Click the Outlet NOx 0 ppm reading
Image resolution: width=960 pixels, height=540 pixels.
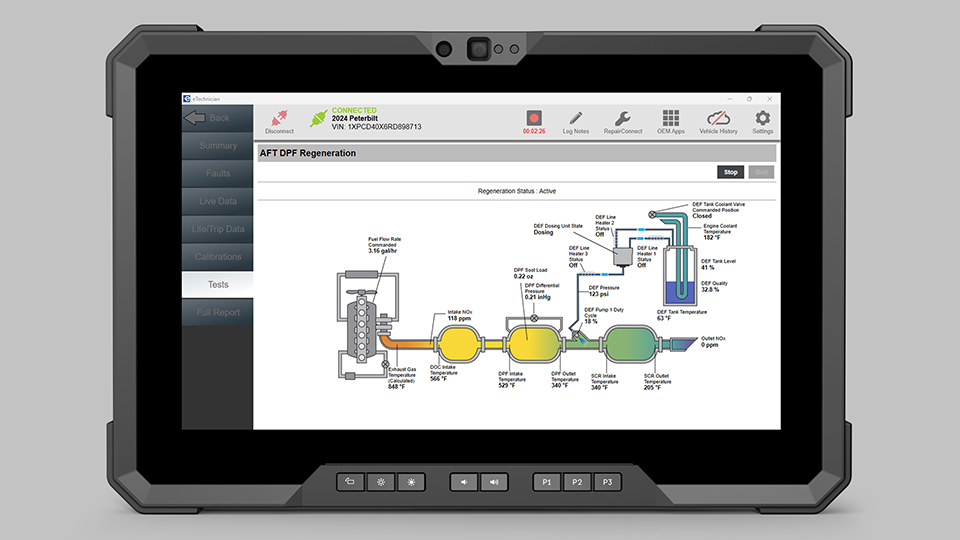[713, 342]
